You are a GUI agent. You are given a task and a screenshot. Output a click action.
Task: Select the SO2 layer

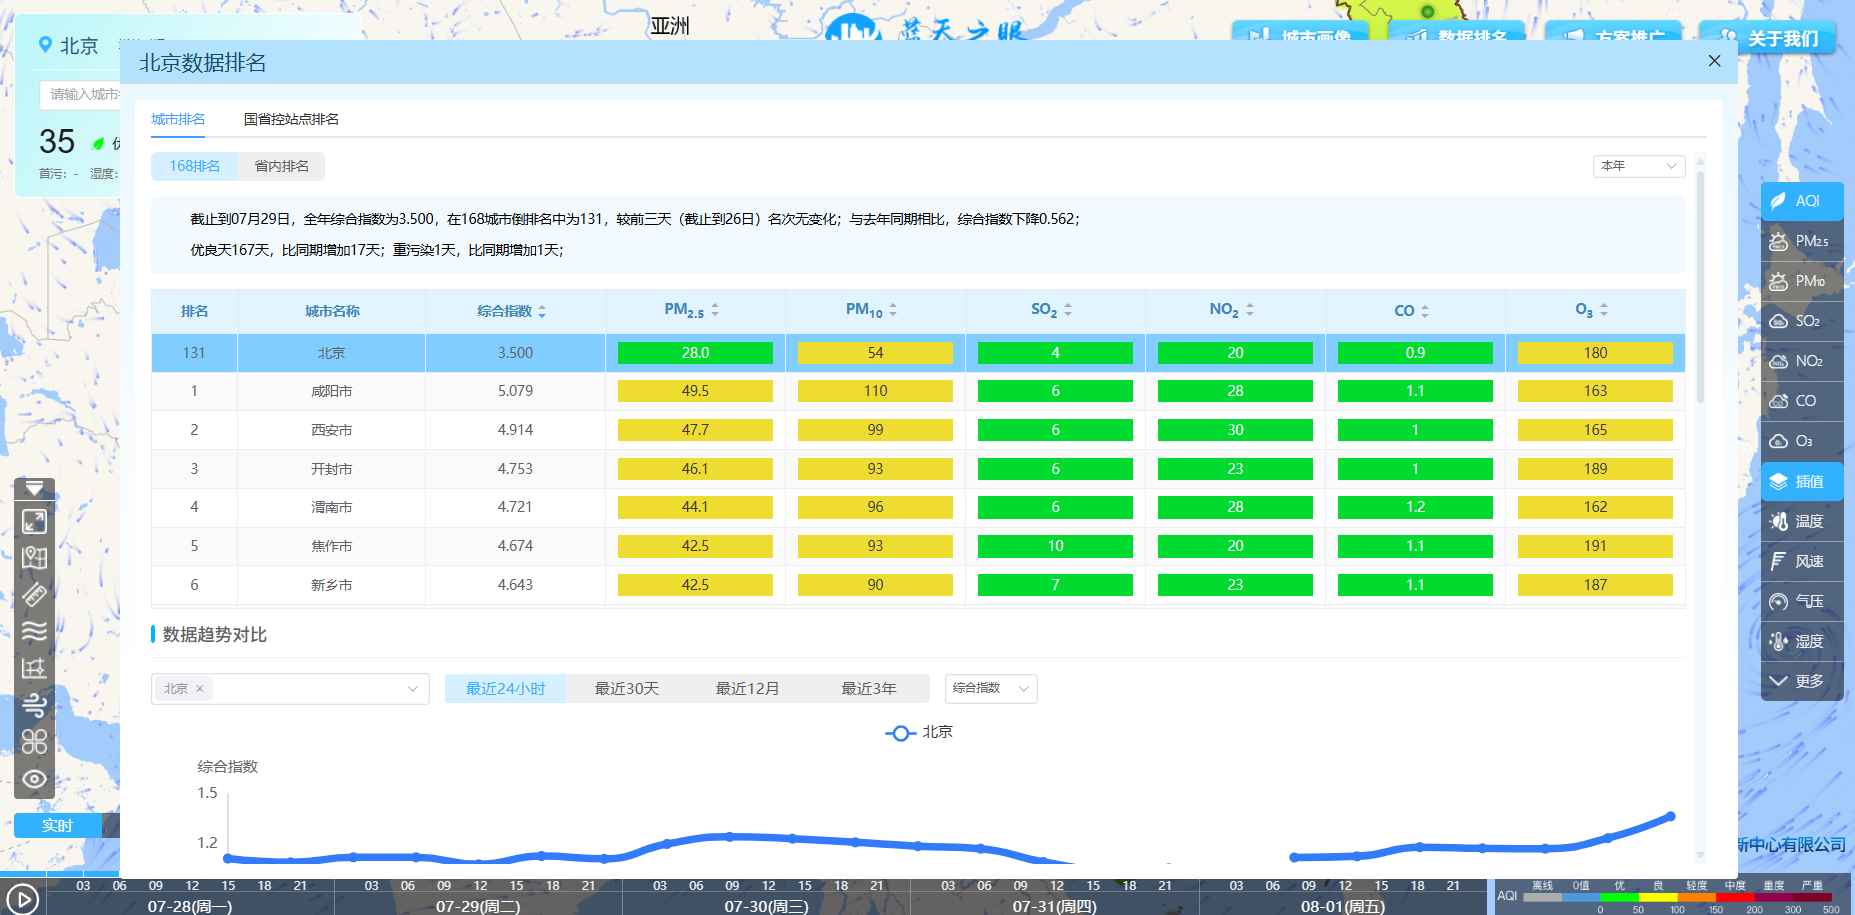[1802, 321]
